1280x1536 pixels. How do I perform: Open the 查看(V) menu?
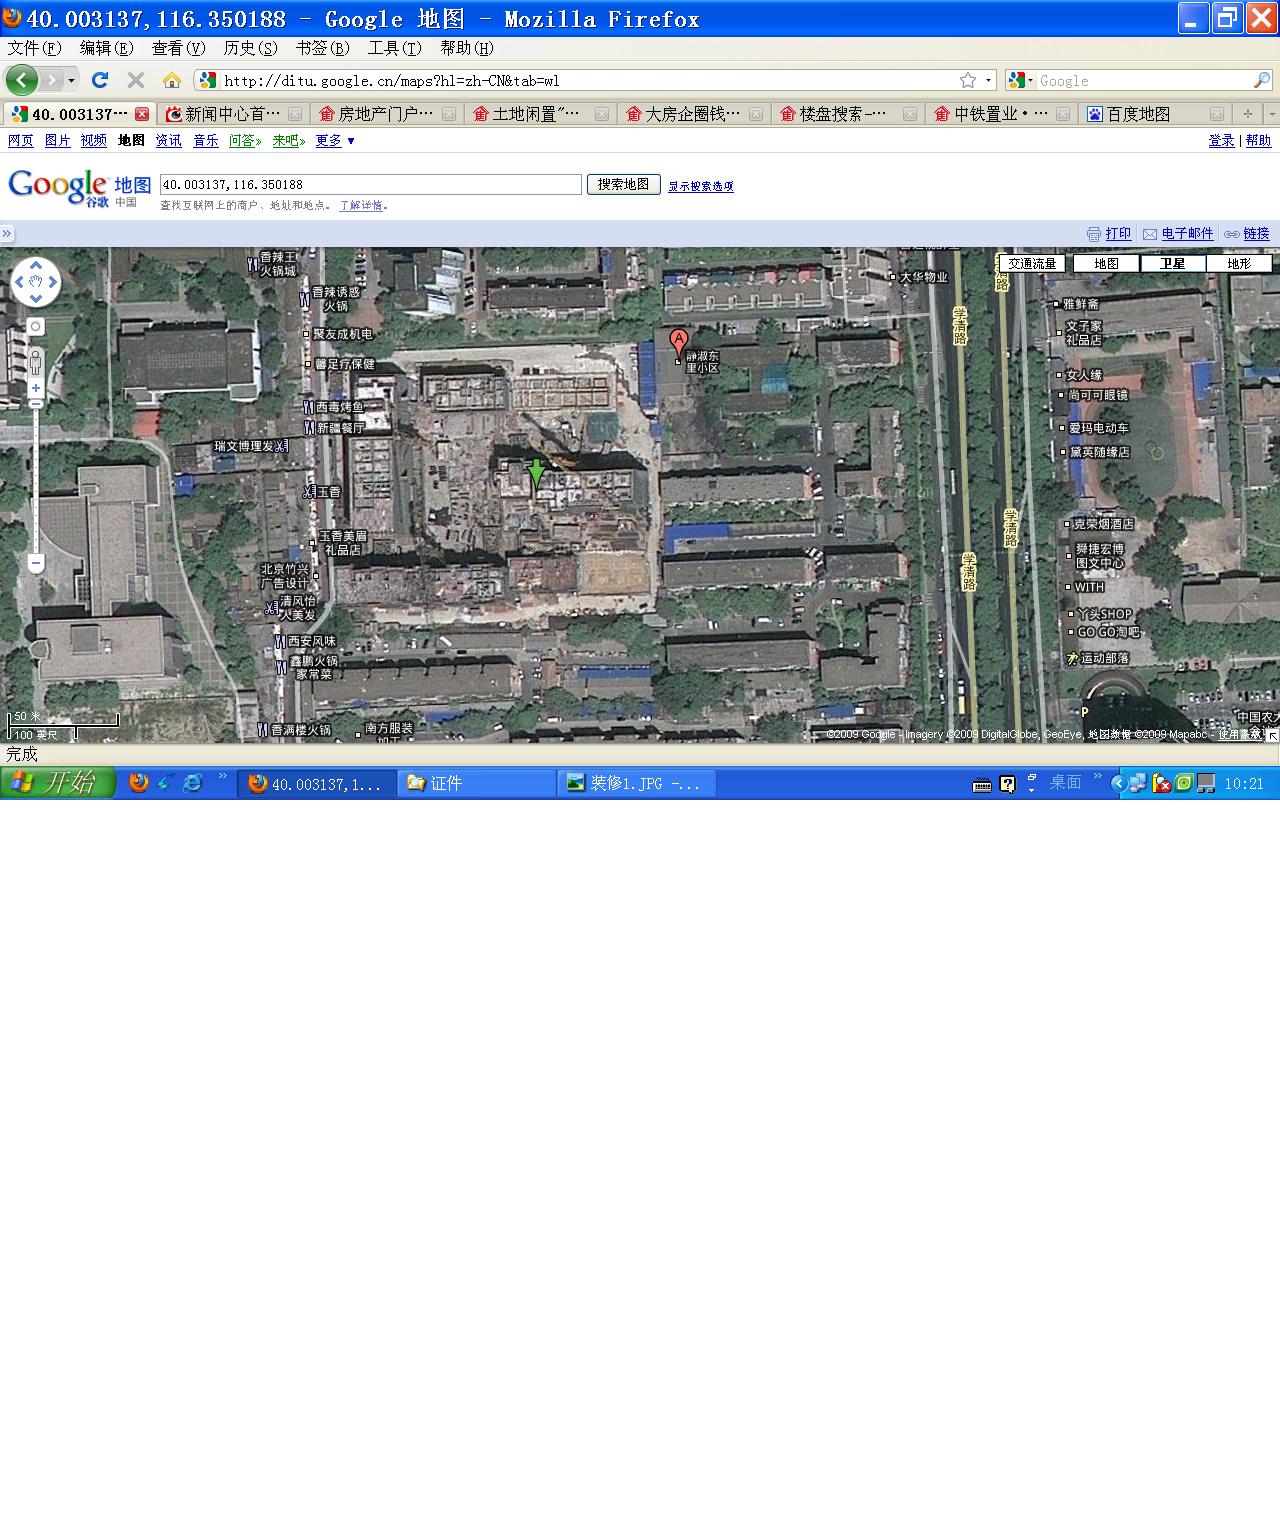(178, 48)
